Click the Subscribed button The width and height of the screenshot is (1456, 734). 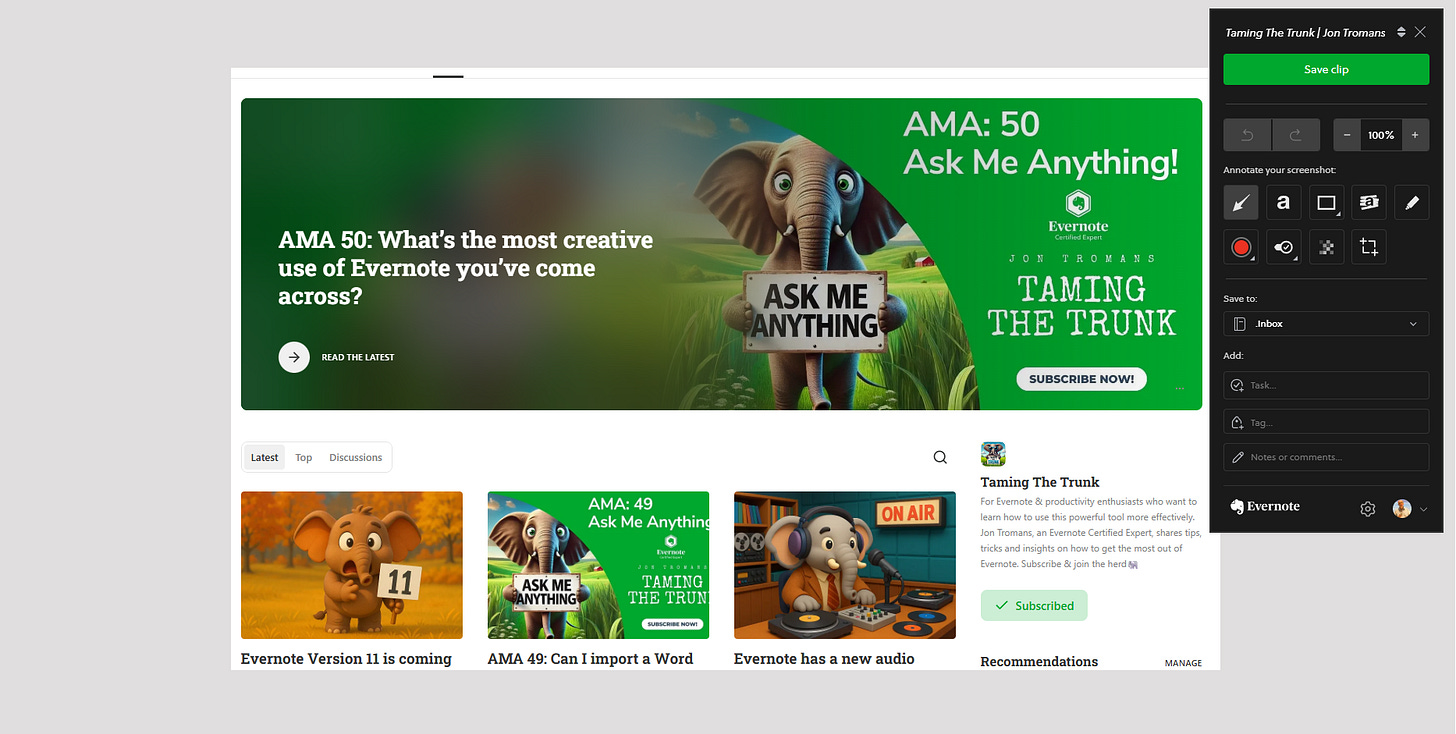pyautogui.click(x=1033, y=606)
